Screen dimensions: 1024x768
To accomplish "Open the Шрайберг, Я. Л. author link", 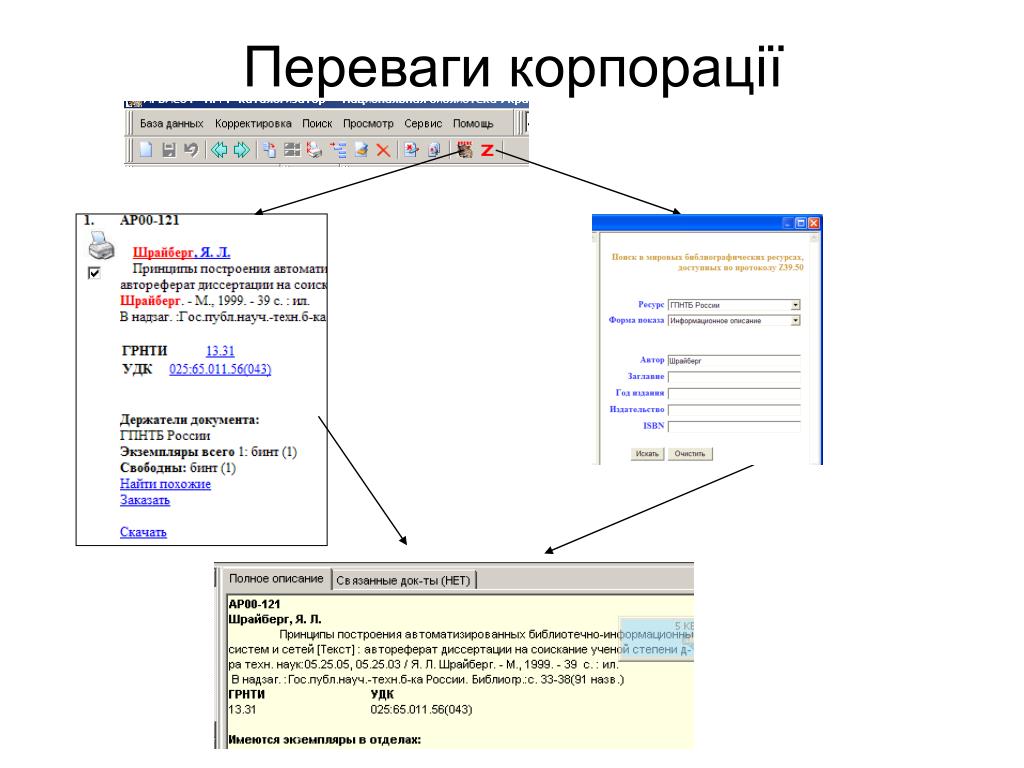I will tap(182, 253).
